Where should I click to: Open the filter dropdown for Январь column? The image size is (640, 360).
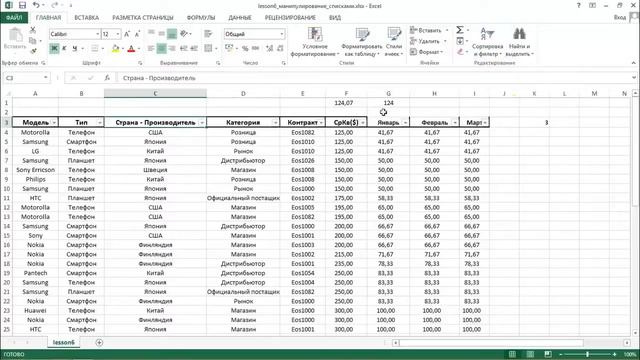pyautogui.click(x=405, y=122)
